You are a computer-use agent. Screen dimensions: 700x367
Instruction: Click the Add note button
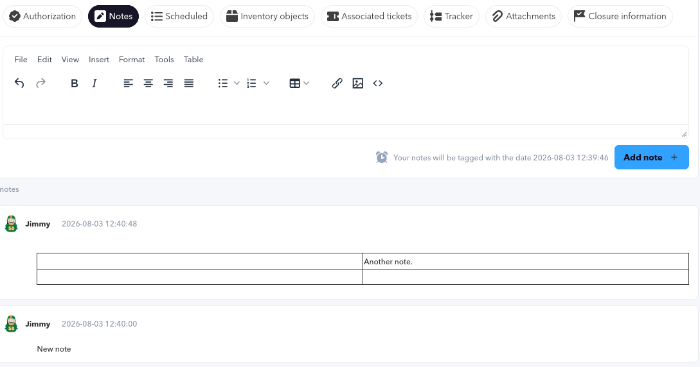[x=651, y=157]
